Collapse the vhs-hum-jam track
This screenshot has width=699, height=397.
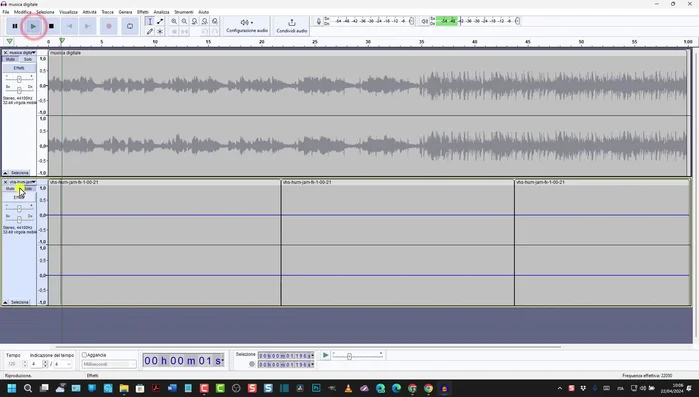5,303
